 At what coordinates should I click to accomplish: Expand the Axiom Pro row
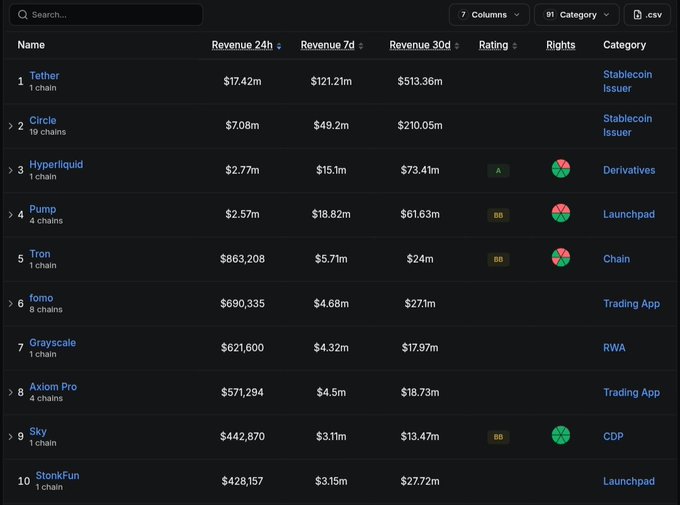(10, 393)
